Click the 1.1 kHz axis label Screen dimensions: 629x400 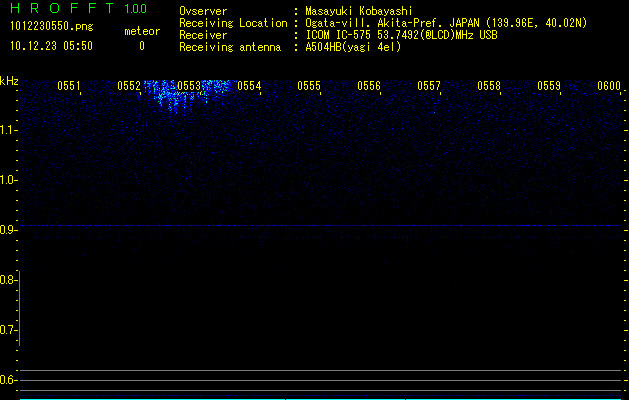click(7, 130)
